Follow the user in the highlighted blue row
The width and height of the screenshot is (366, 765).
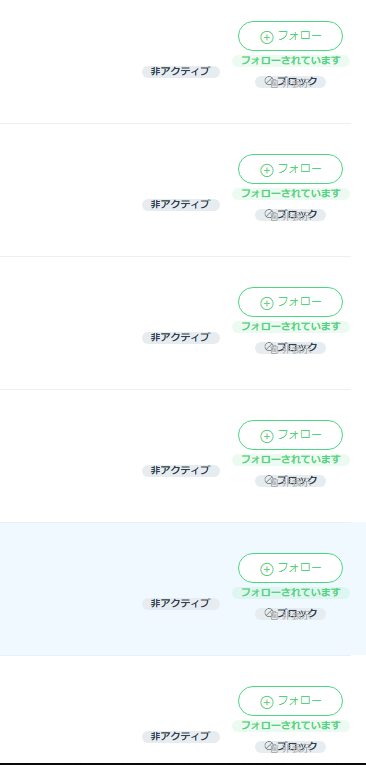(290, 568)
